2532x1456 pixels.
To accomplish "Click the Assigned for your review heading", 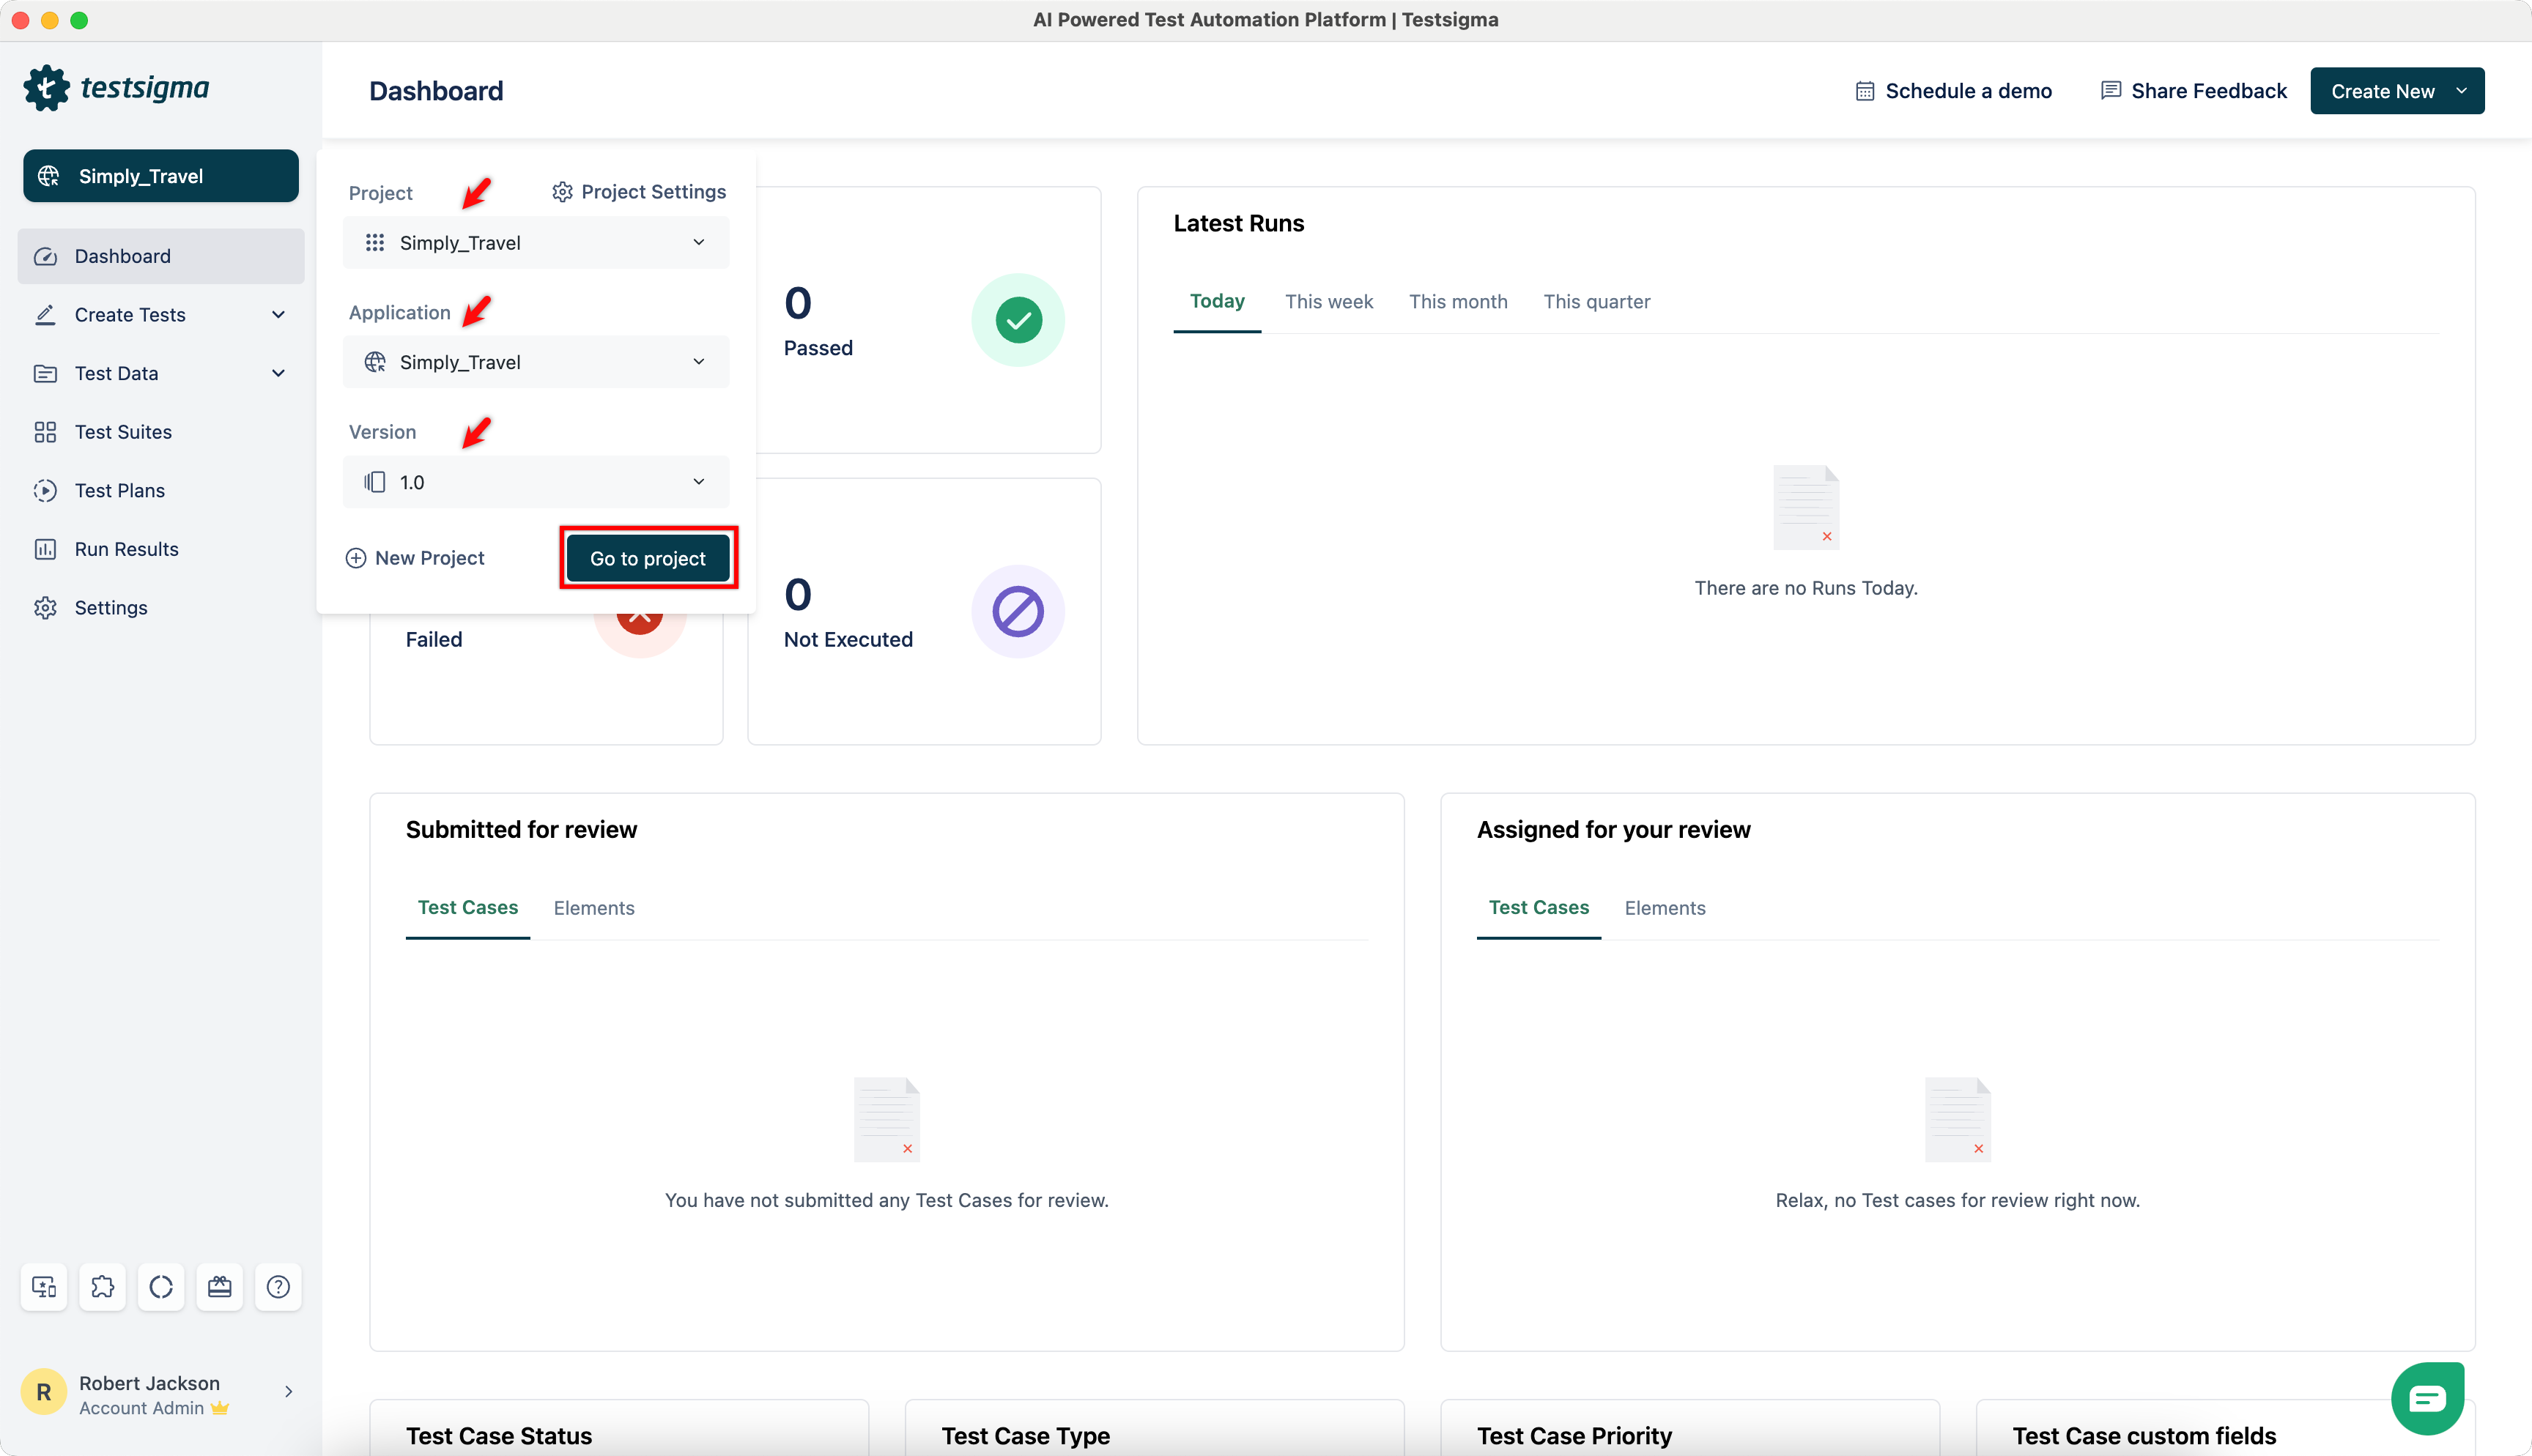I will pyautogui.click(x=1614, y=830).
